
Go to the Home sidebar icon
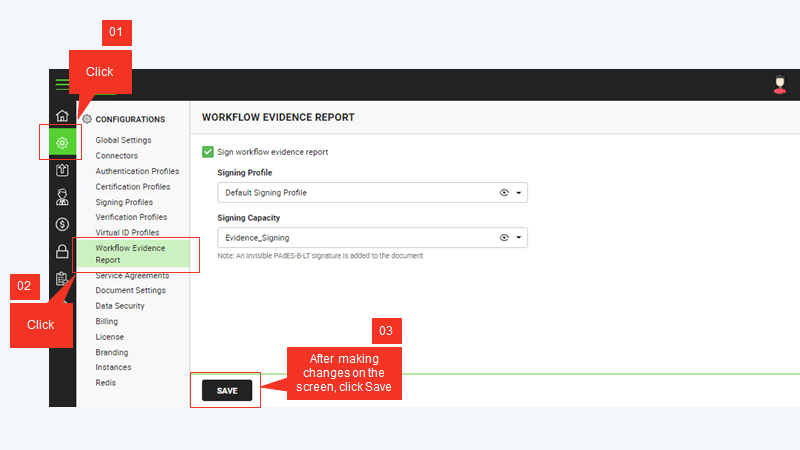pos(62,116)
